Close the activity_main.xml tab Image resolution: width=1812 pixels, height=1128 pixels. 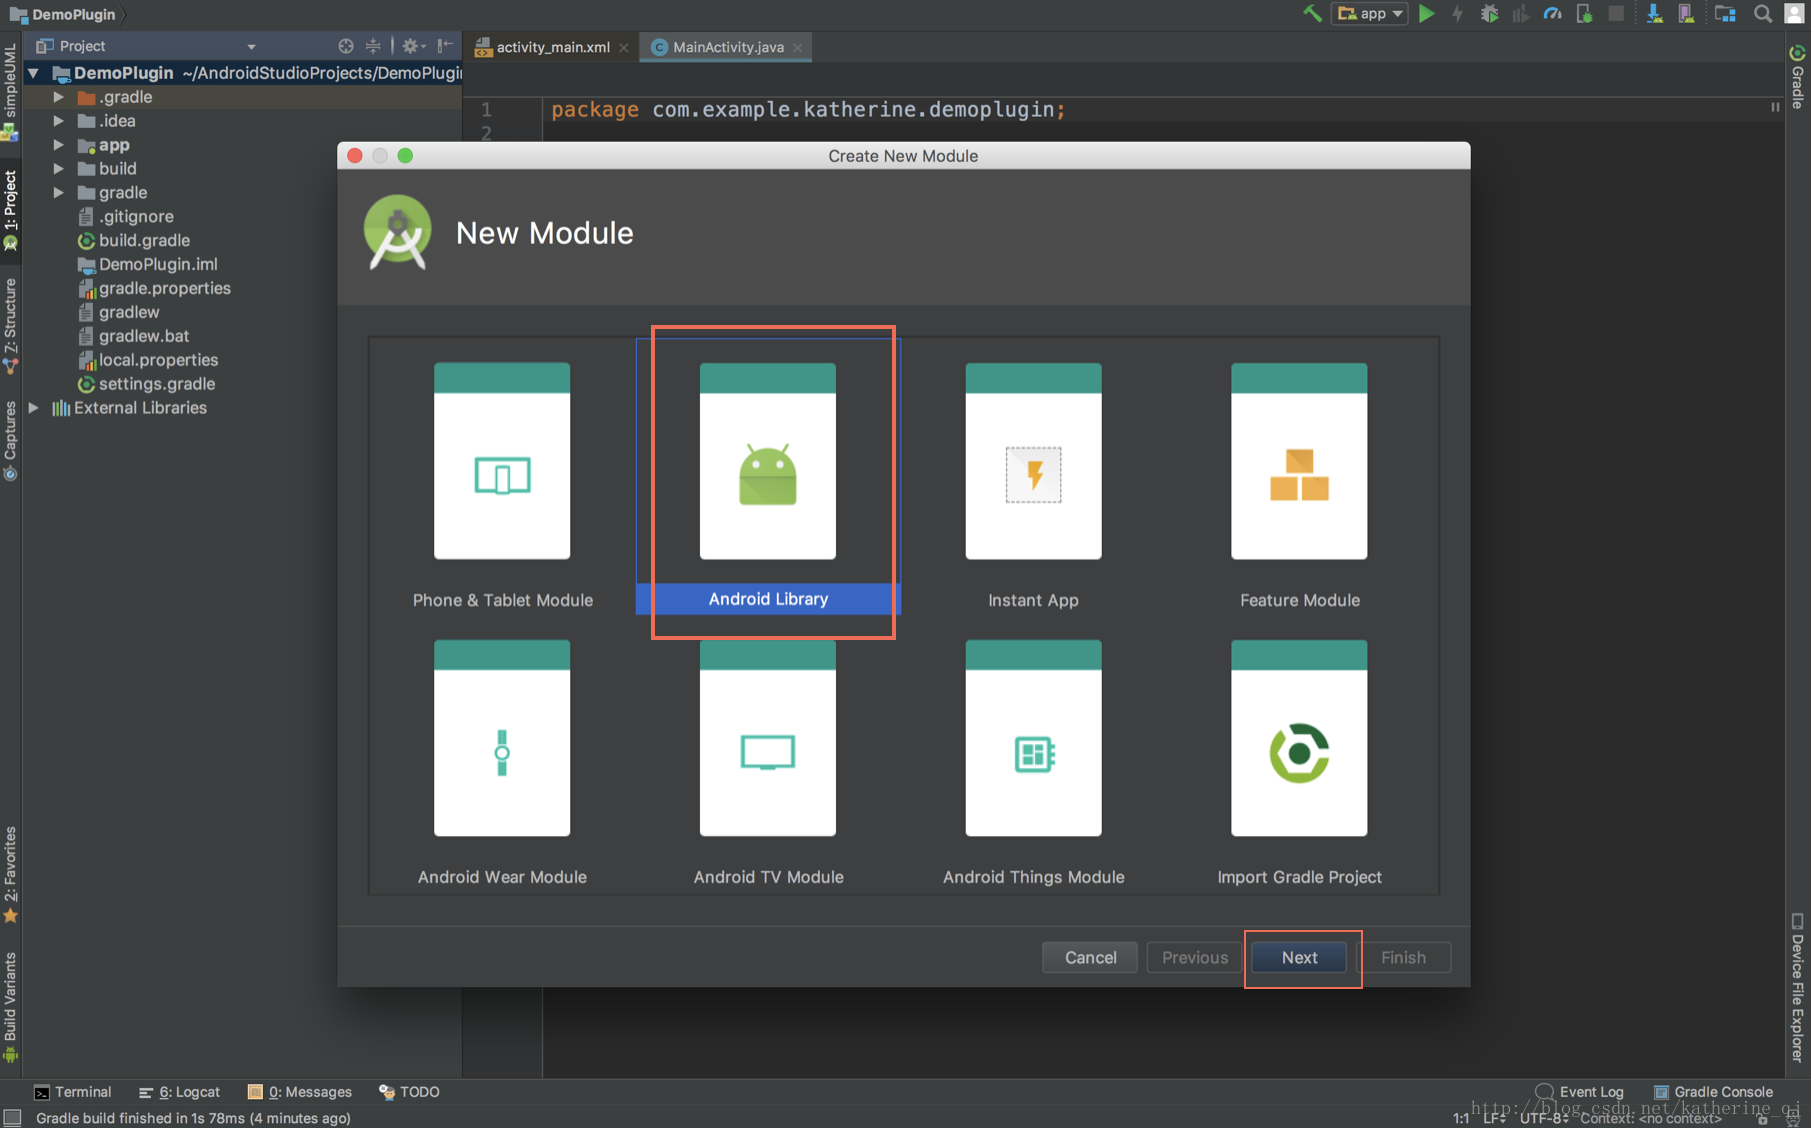(624, 48)
